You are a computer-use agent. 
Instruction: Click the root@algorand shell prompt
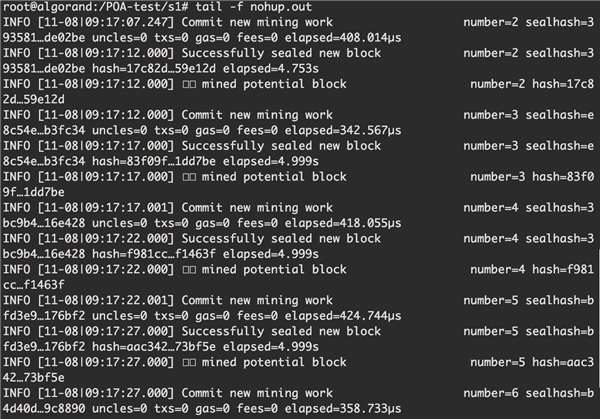(96, 7)
